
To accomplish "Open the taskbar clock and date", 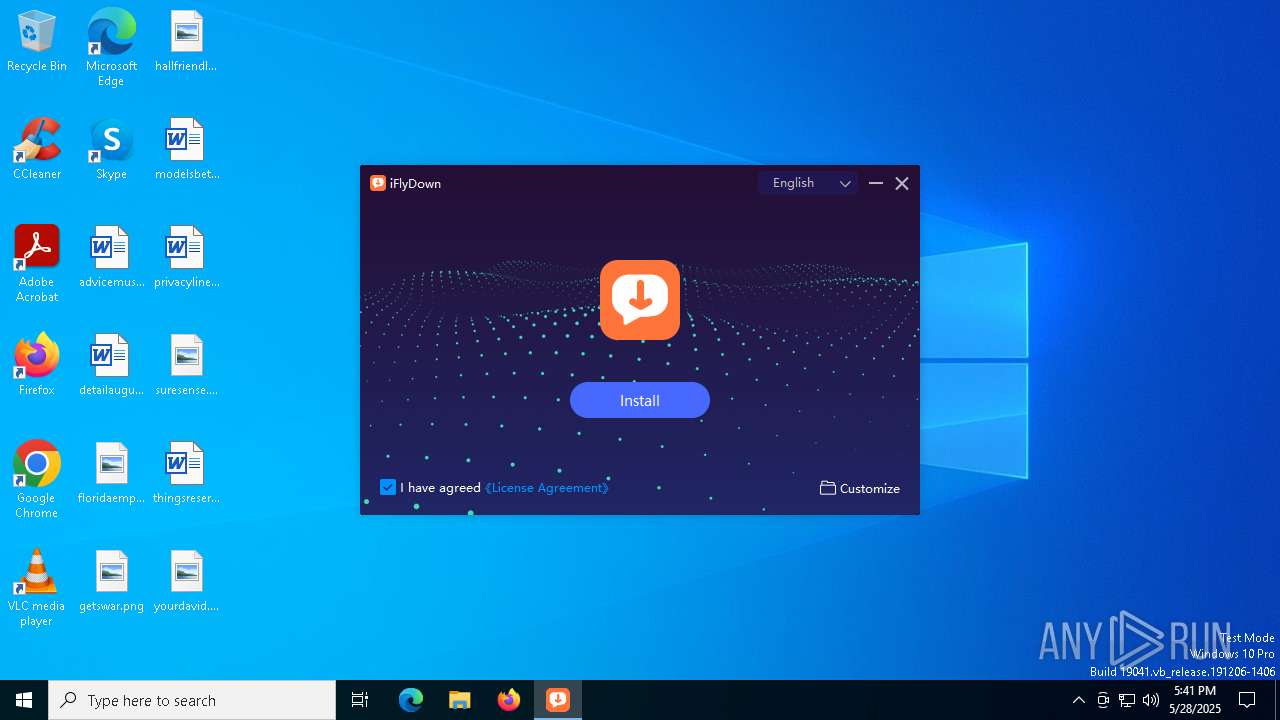I will (1195, 700).
